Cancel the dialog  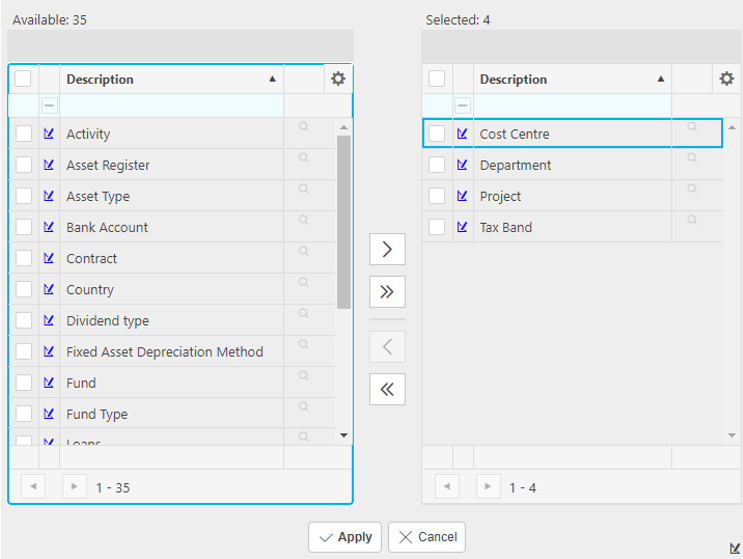pyautogui.click(x=427, y=537)
